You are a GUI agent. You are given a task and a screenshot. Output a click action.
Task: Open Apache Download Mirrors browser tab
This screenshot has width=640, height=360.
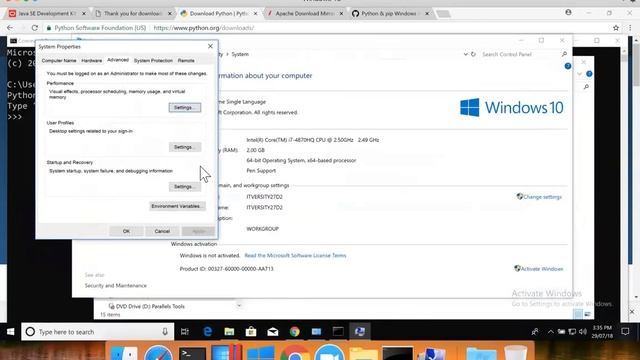[304, 13]
